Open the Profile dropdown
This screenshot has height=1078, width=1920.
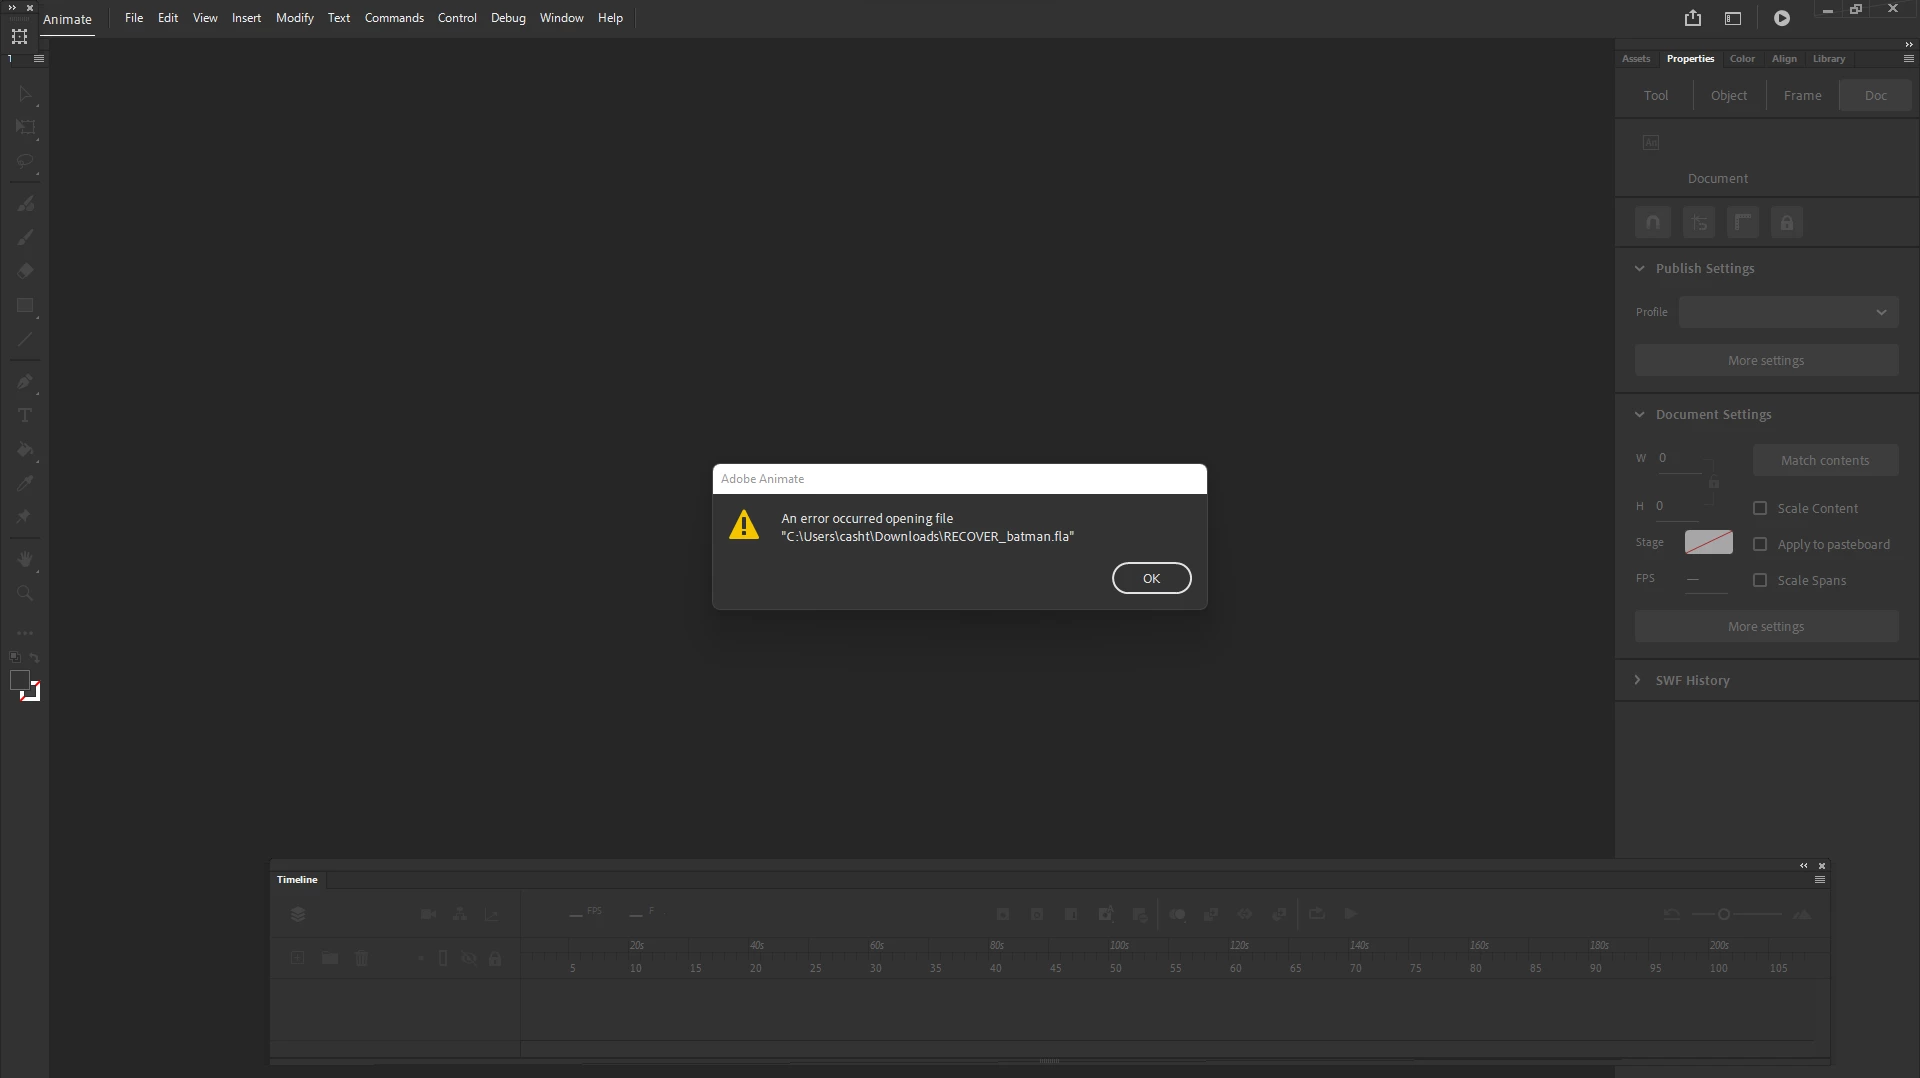(1788, 312)
